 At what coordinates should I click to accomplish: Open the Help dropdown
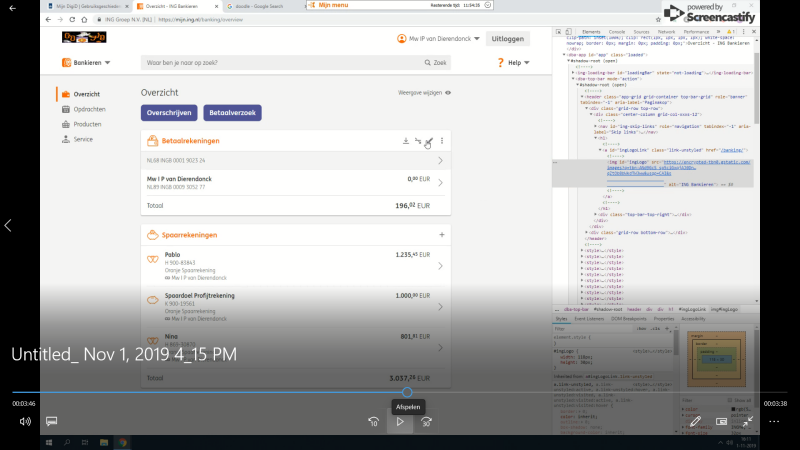coord(513,63)
